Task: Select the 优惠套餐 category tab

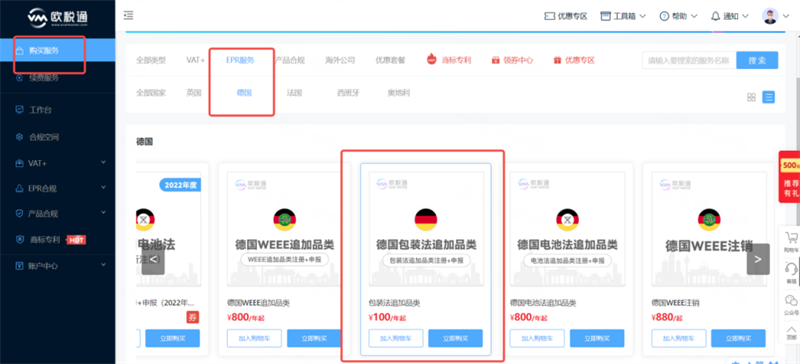Action: [x=390, y=60]
